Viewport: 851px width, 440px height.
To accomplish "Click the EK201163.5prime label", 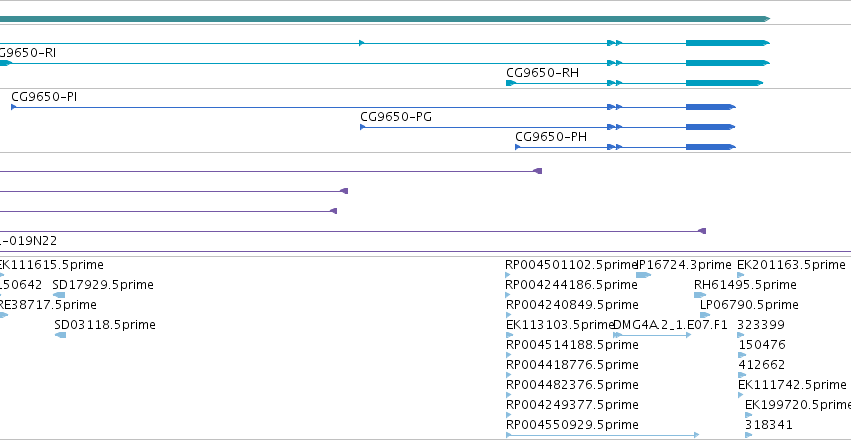I will click(791, 265).
